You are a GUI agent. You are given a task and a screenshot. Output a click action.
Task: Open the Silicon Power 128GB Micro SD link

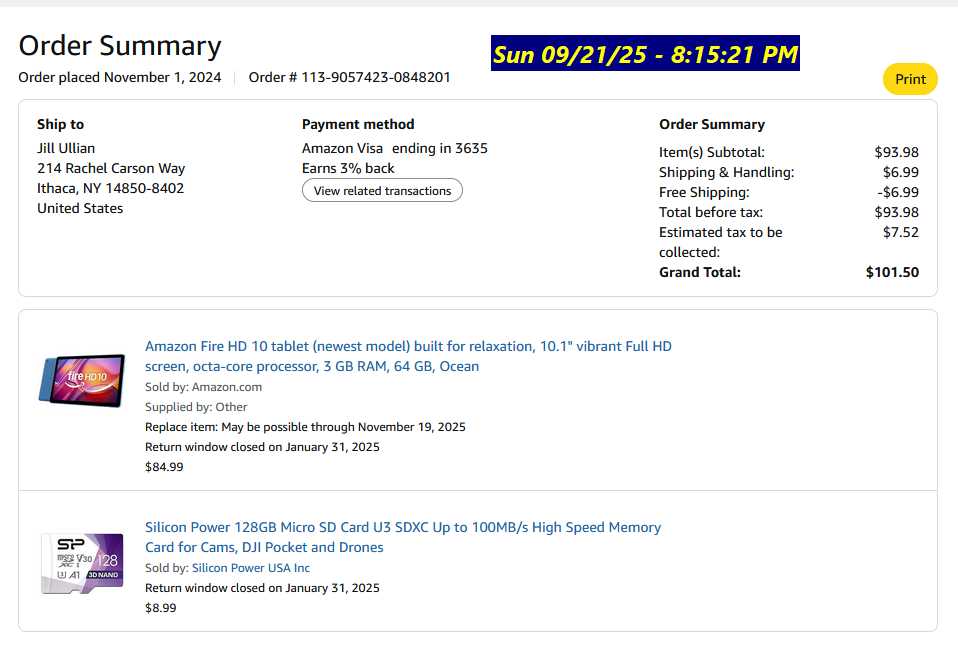coord(403,537)
